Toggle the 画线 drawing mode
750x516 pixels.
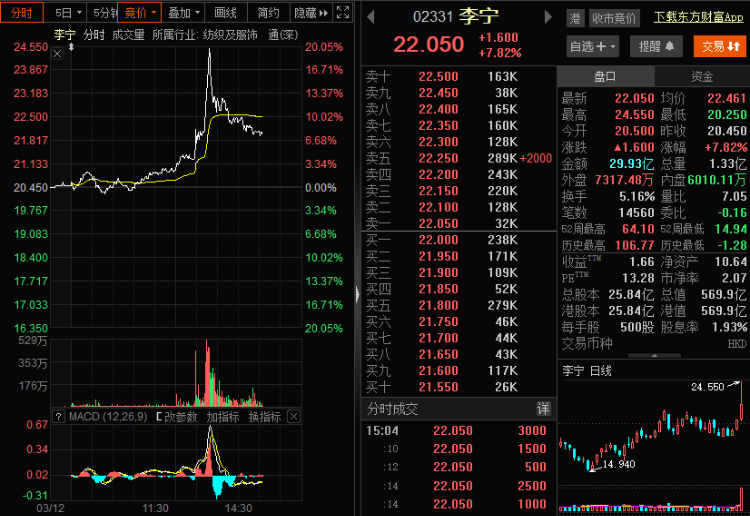226,13
